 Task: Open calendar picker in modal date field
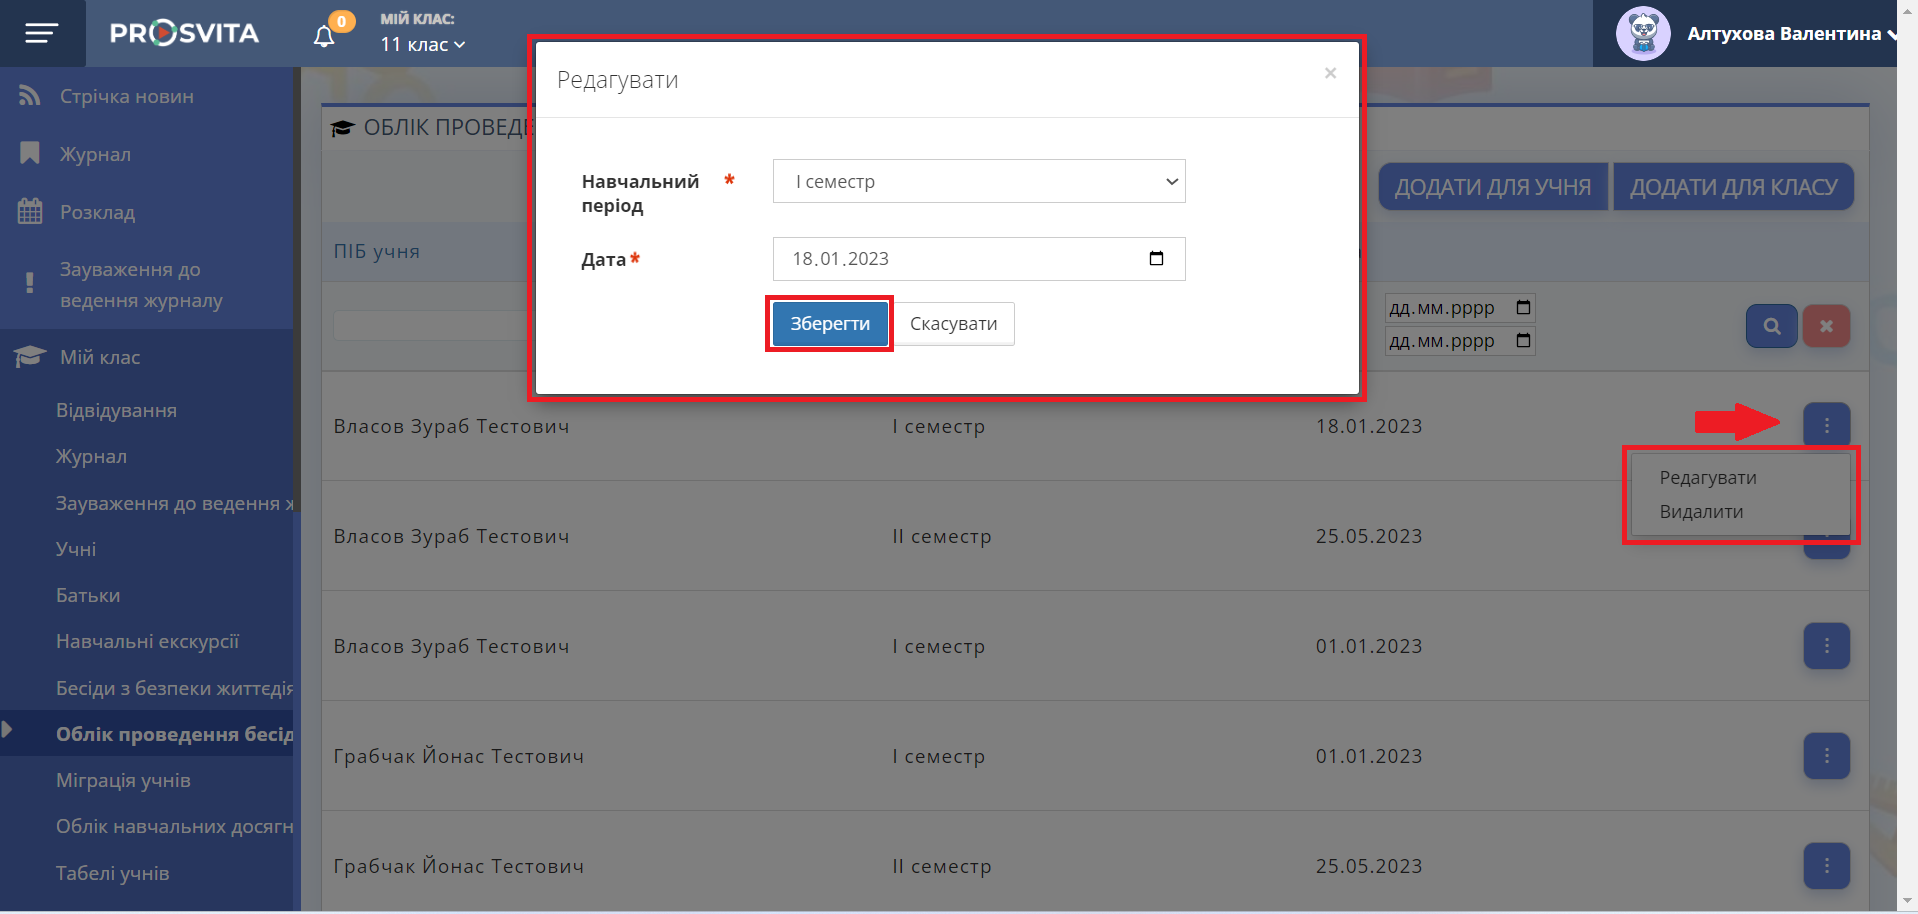(x=1156, y=259)
